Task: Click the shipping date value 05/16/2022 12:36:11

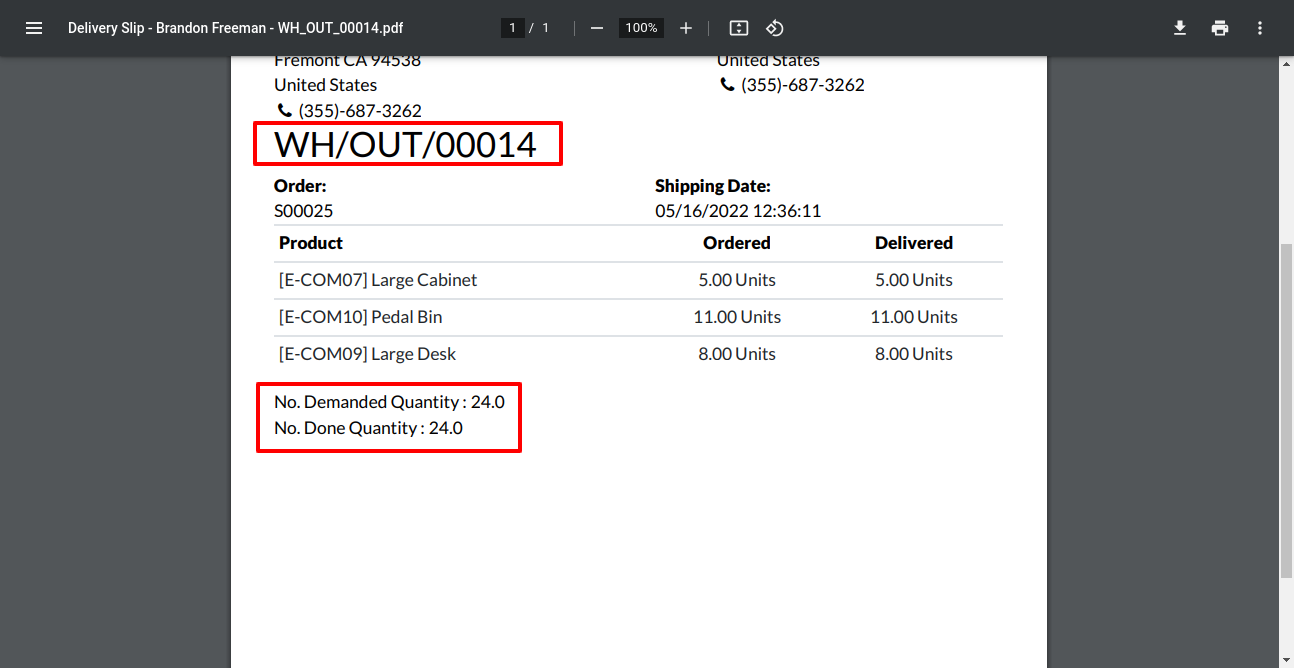Action: tap(738, 211)
